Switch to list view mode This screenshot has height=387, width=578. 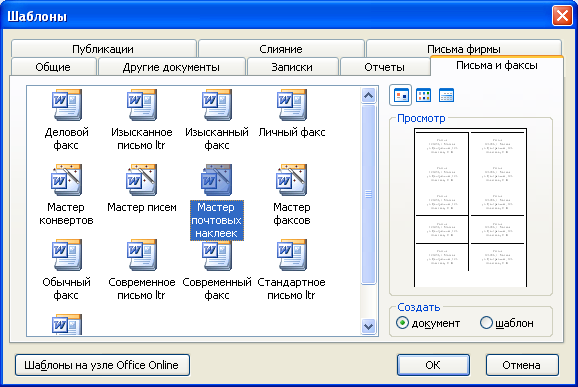tap(423, 96)
